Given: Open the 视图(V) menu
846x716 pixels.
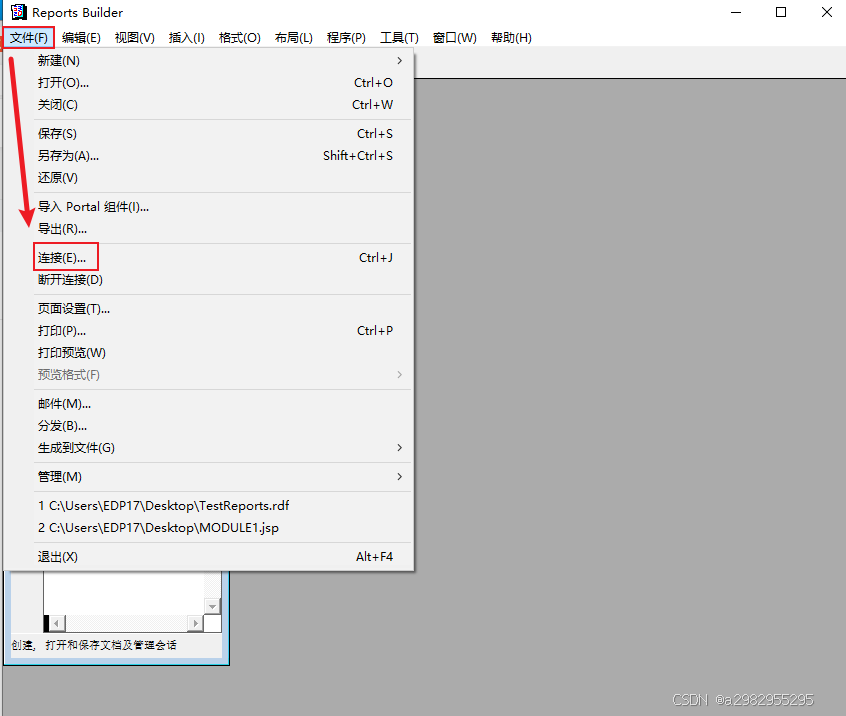Looking at the screenshot, I should (134, 38).
